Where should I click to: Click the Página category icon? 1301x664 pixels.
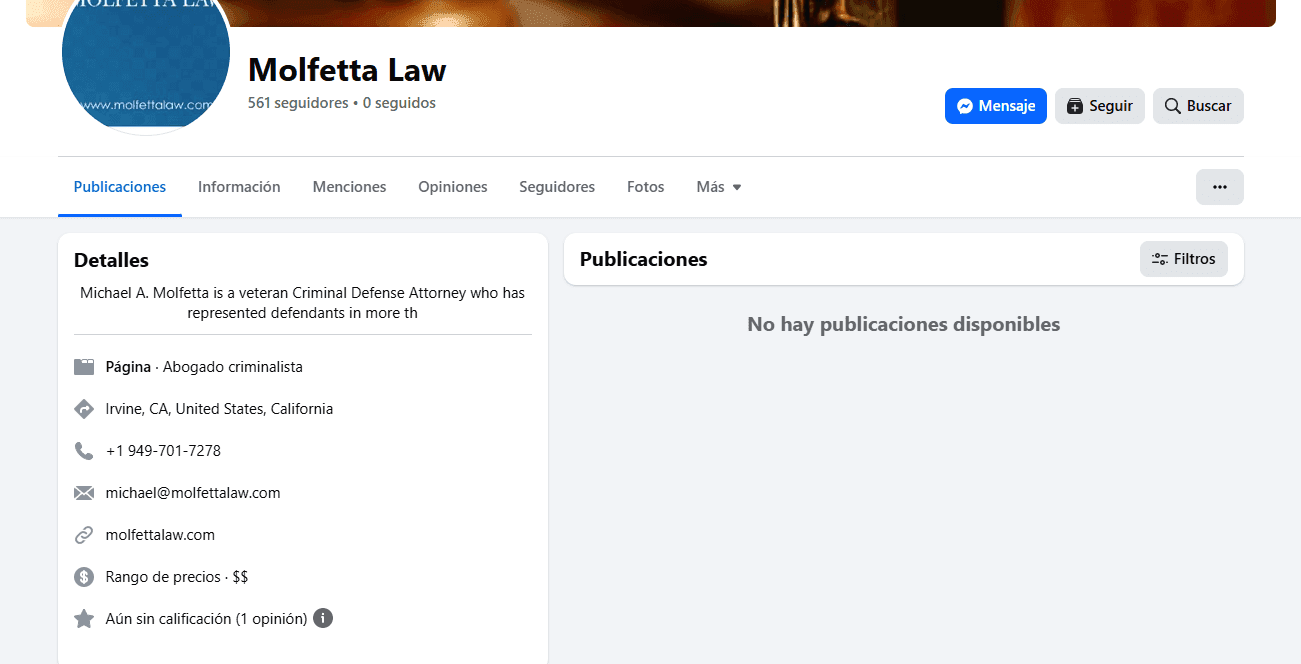point(84,367)
